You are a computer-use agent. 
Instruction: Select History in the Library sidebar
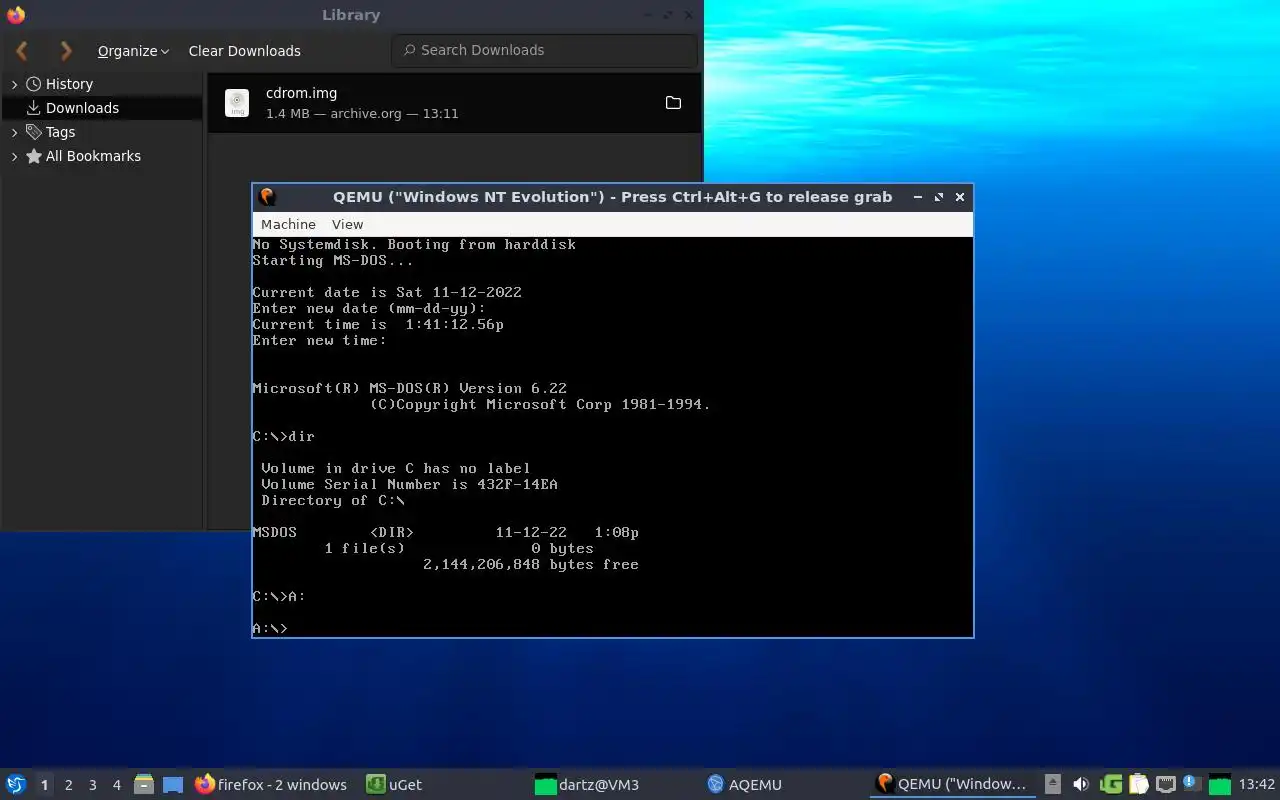coord(69,84)
